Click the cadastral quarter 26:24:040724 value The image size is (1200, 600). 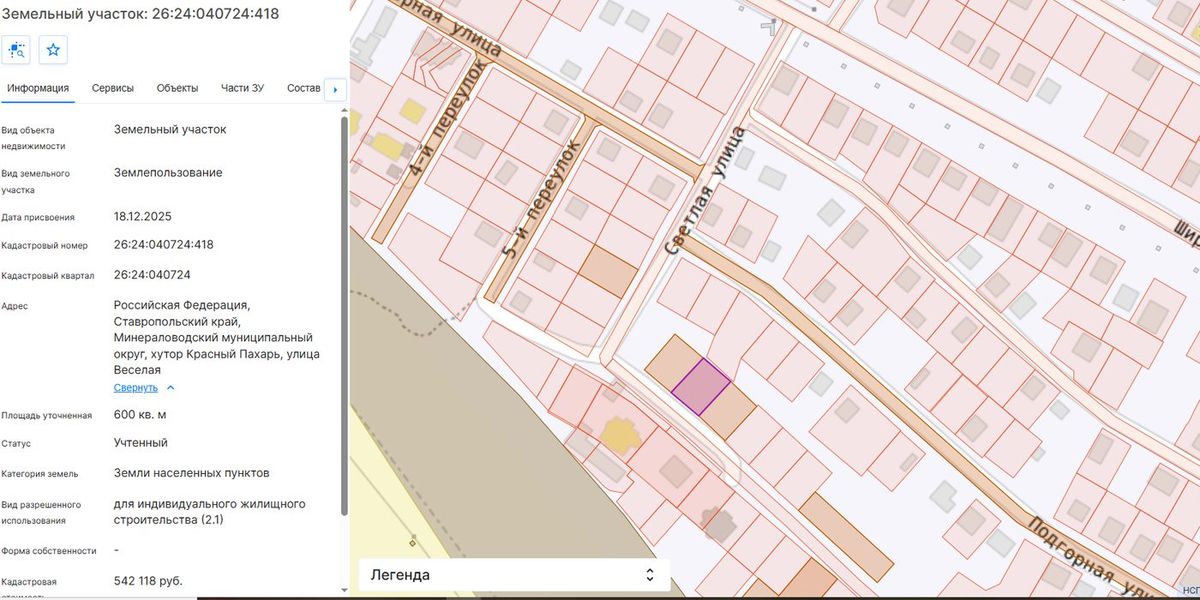point(152,275)
